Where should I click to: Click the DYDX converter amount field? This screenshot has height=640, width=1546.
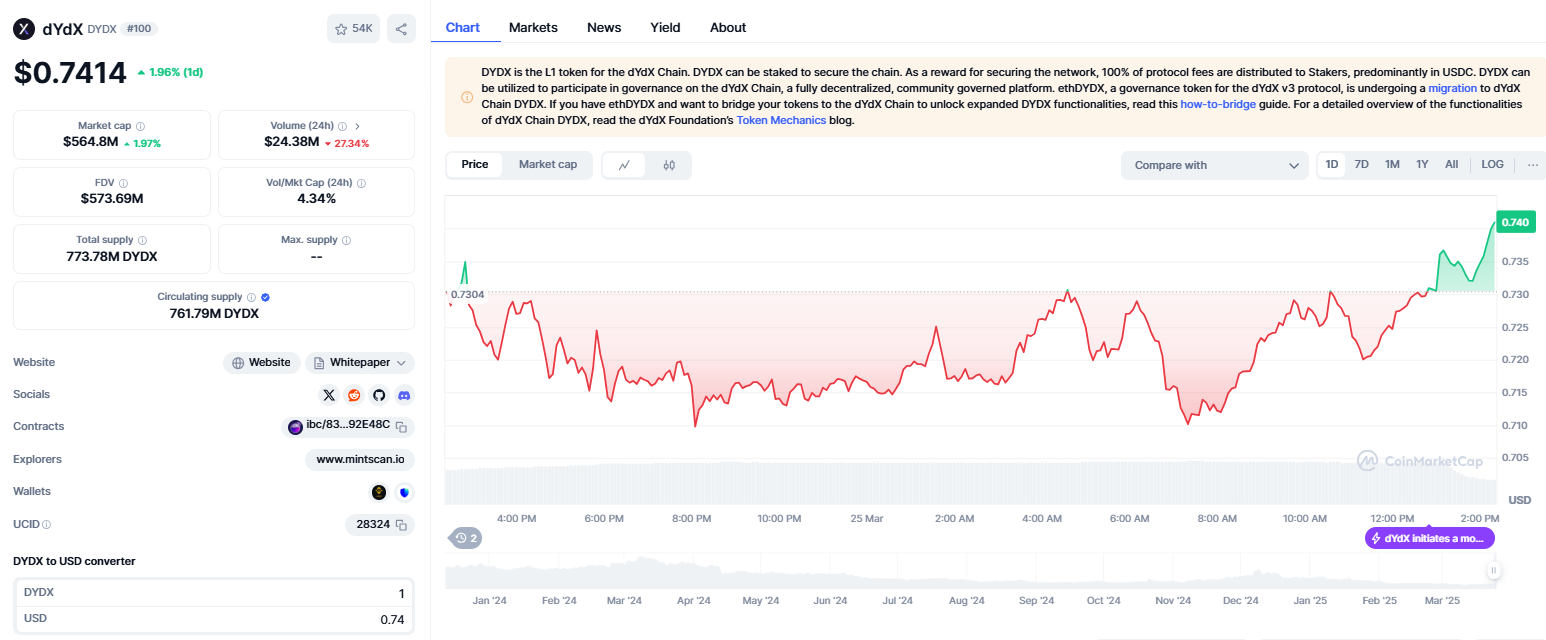212,593
